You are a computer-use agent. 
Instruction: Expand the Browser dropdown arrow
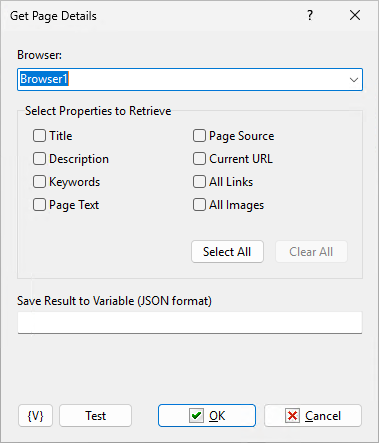click(x=353, y=80)
